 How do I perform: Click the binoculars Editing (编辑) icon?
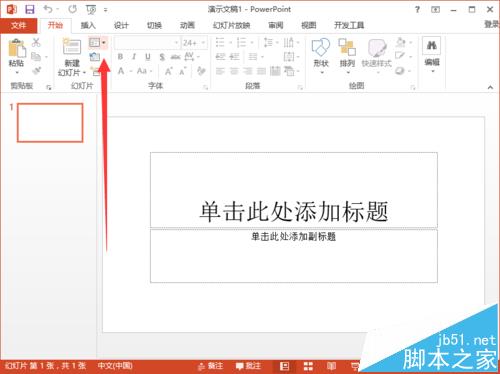[x=432, y=45]
